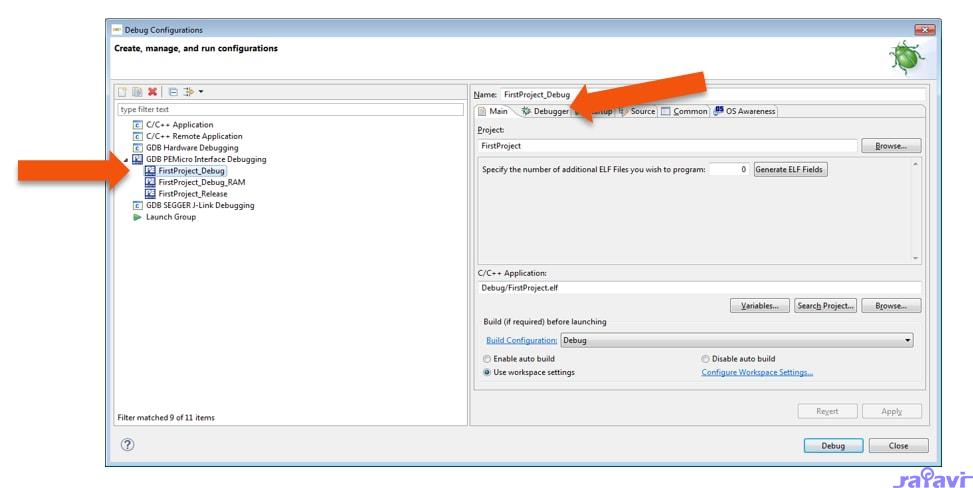This screenshot has width=973, height=488.
Task: Click the Duplicate launch configuration icon
Action: 137,92
